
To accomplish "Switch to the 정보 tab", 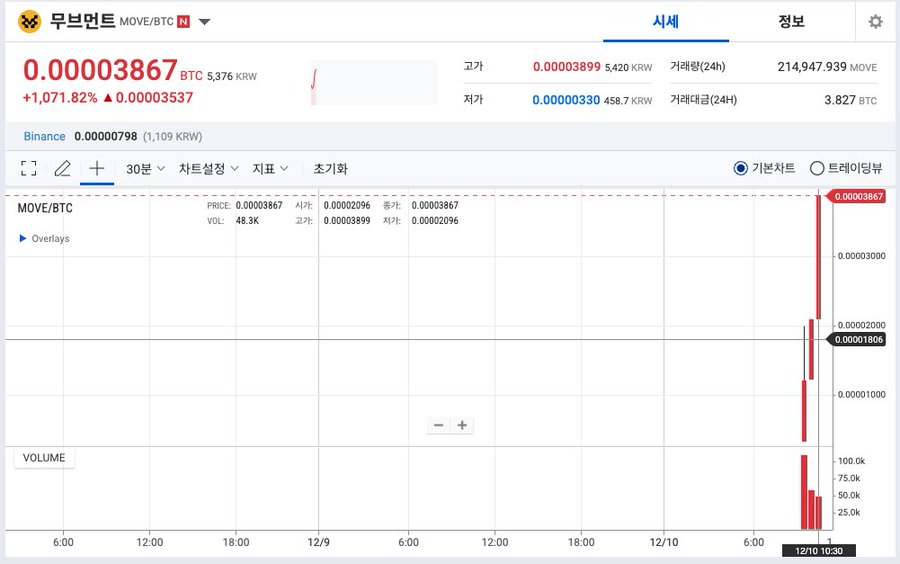I will (791, 21).
